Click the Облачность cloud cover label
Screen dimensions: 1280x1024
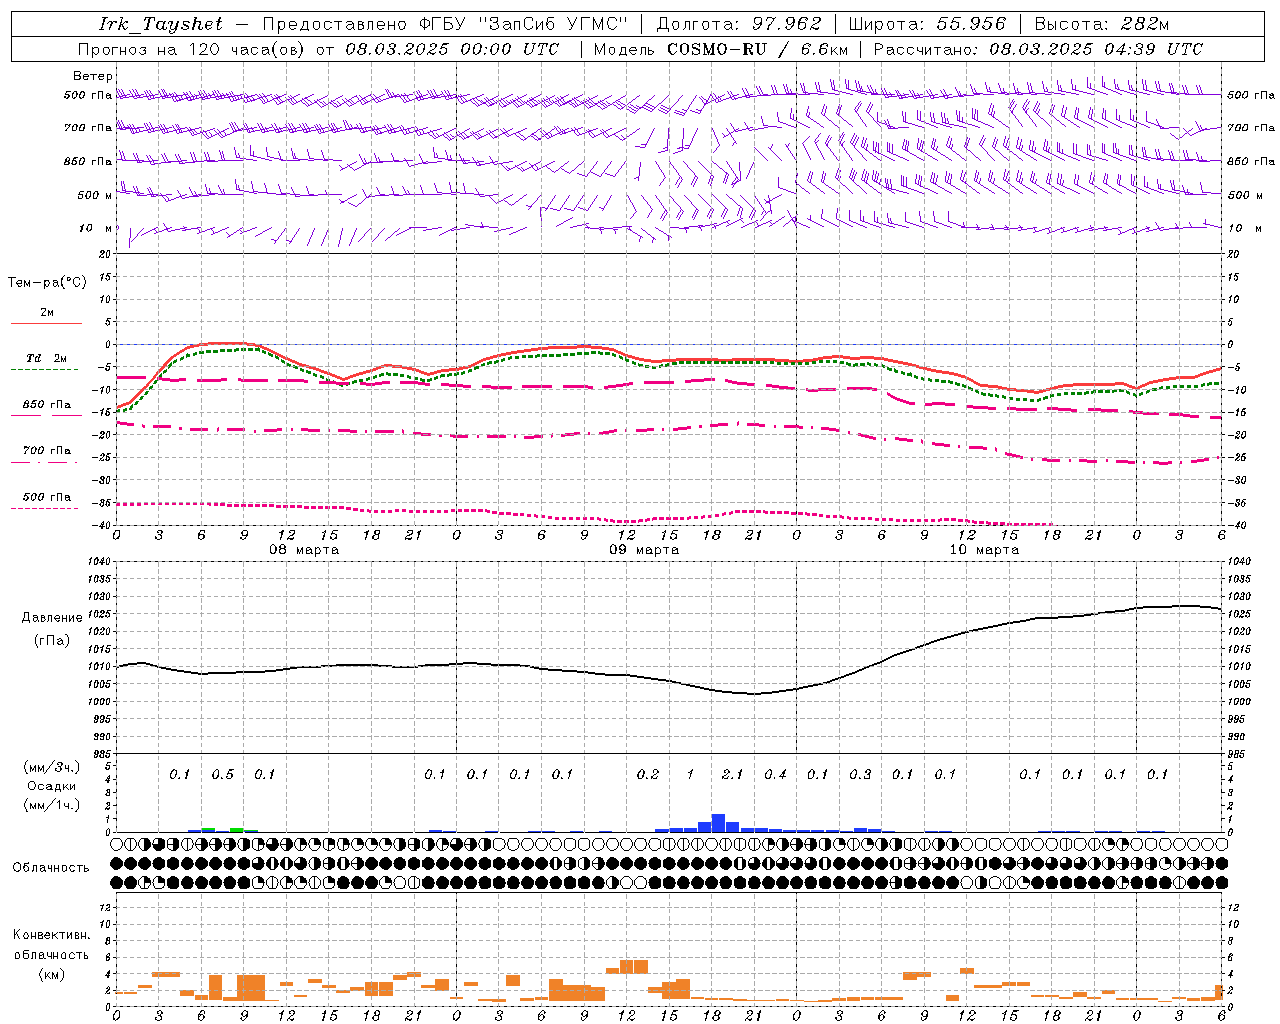[x=51, y=867]
